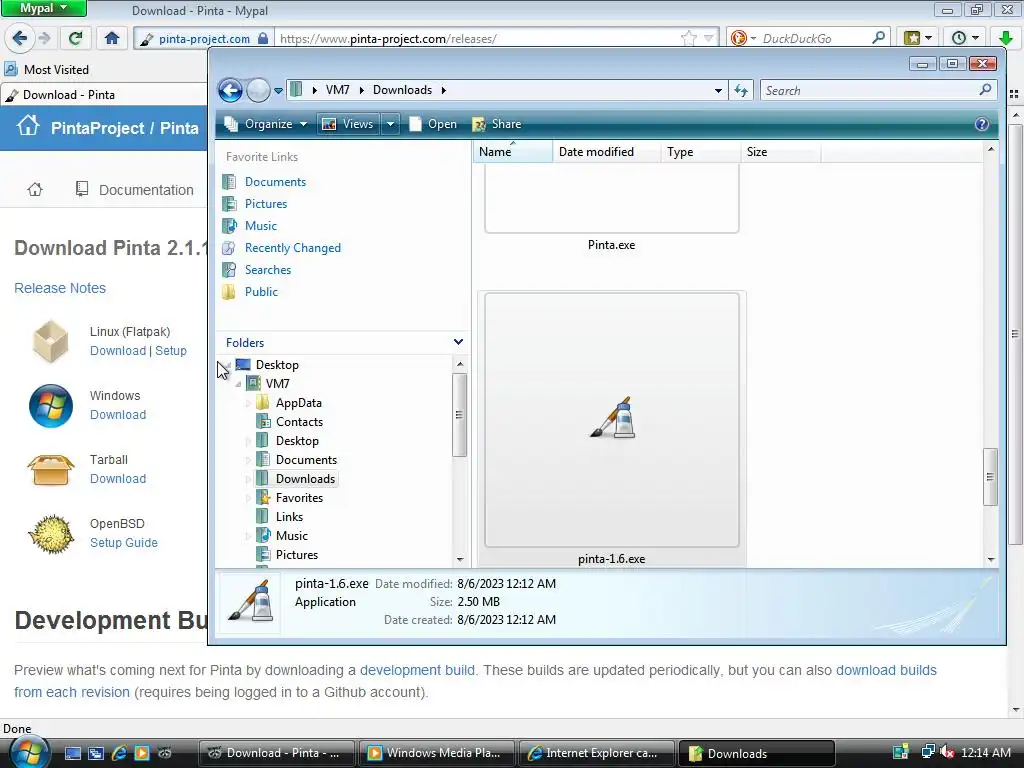Screen dimensions: 1024x768
Task: Open the Release Notes link
Action: pyautogui.click(x=60, y=288)
